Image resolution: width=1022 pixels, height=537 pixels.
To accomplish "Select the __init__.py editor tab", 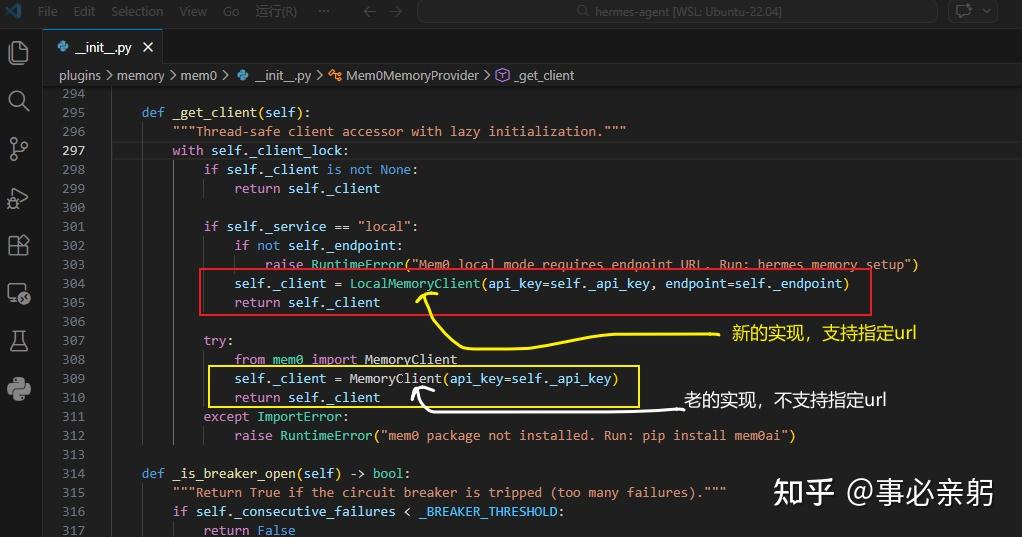I will 103,48.
